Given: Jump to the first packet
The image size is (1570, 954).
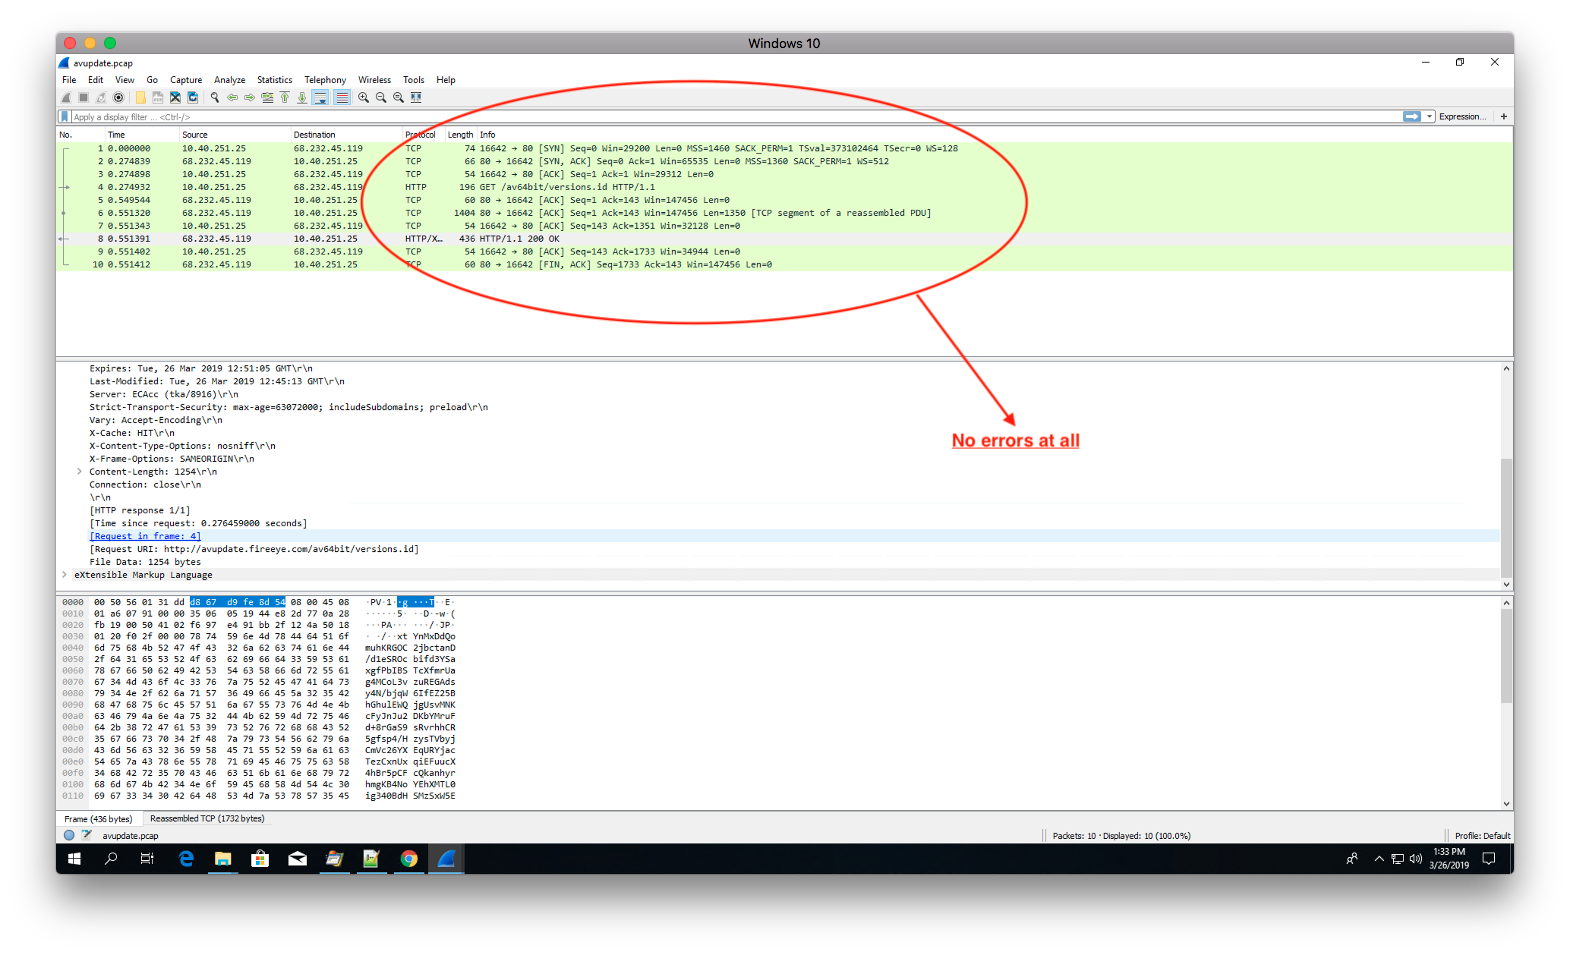Looking at the screenshot, I should pyautogui.click(x=285, y=98).
